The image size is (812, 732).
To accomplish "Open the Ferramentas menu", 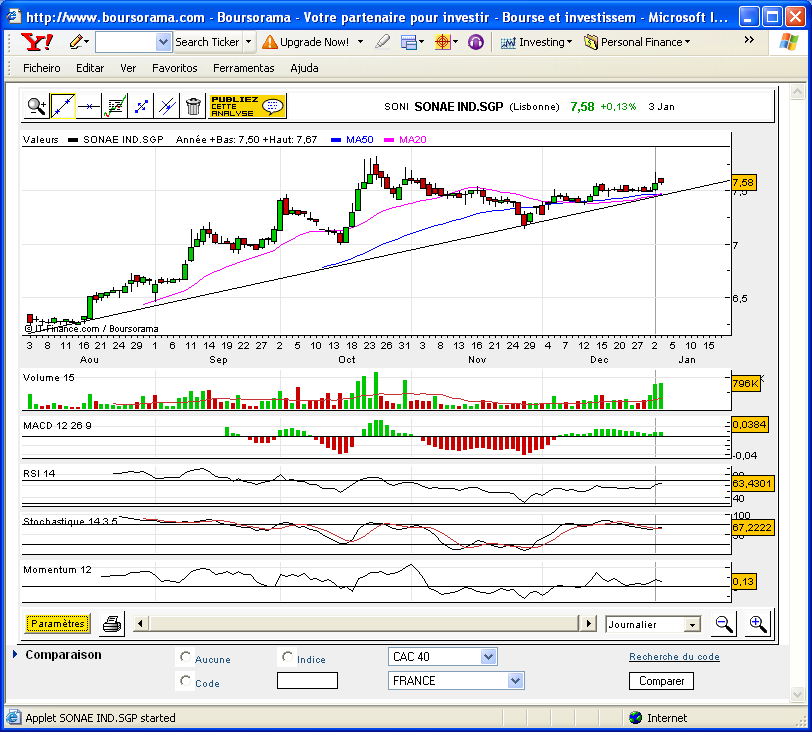I will coord(243,68).
